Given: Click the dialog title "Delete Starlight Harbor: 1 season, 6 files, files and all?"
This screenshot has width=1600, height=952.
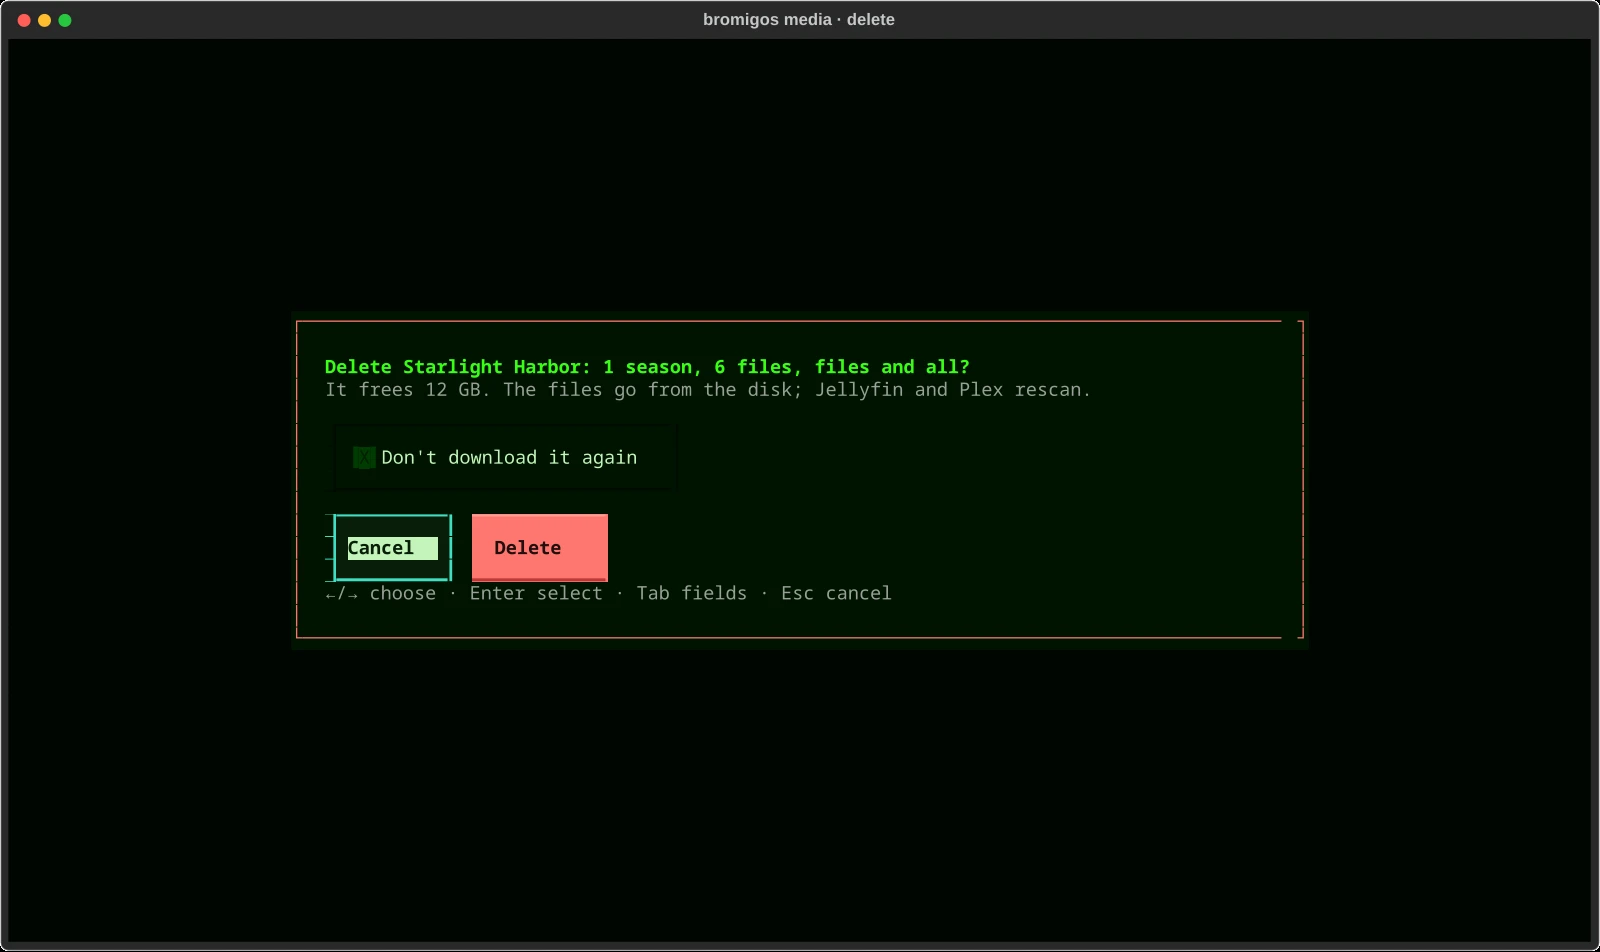Looking at the screenshot, I should pos(647,367).
